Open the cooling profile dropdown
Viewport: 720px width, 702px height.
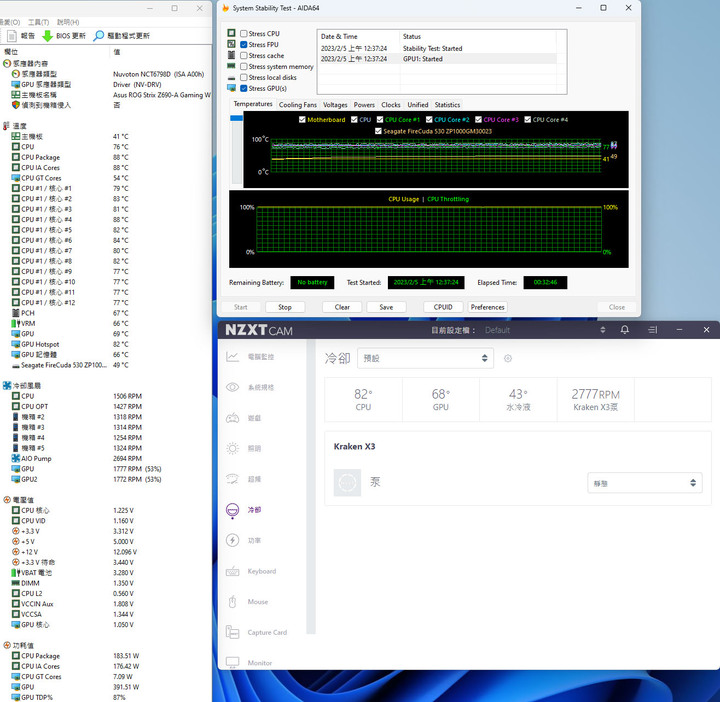click(425, 358)
